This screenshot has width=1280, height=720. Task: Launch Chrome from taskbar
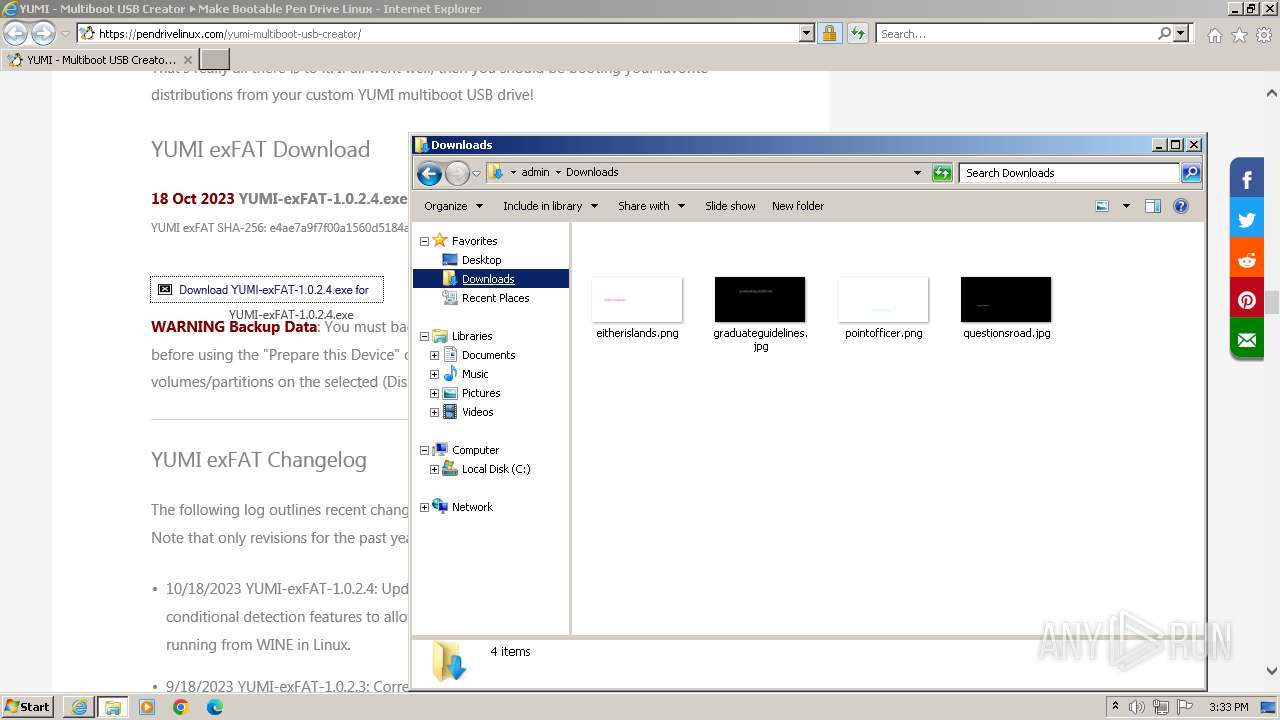point(181,707)
